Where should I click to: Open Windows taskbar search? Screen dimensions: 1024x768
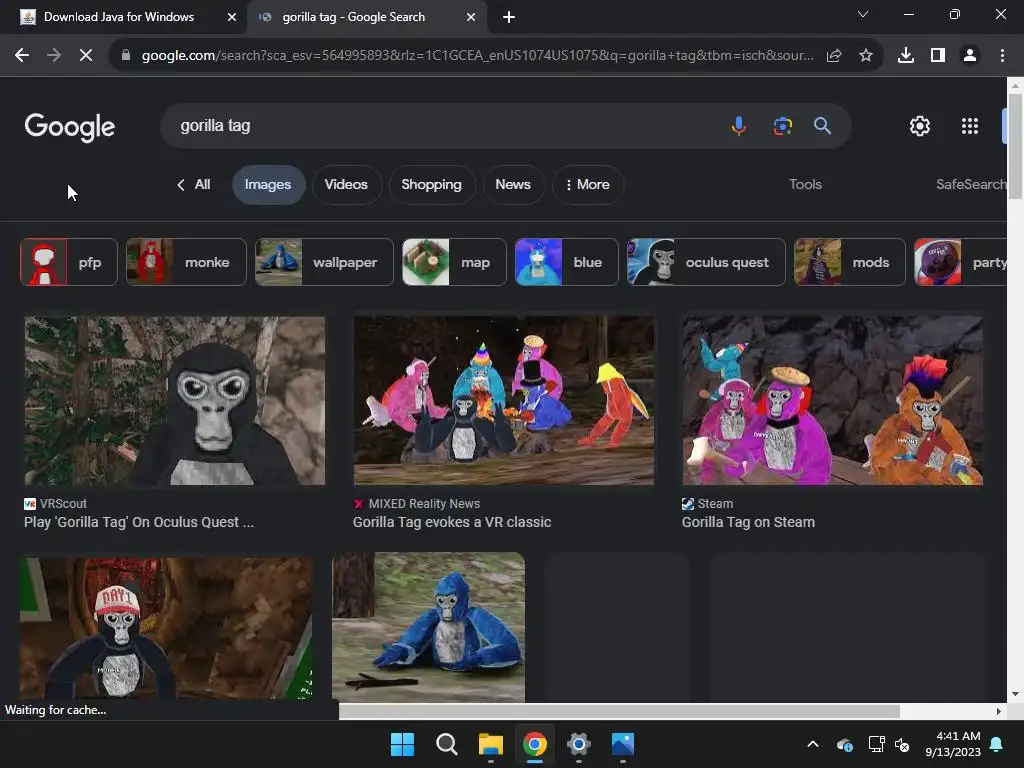point(447,744)
